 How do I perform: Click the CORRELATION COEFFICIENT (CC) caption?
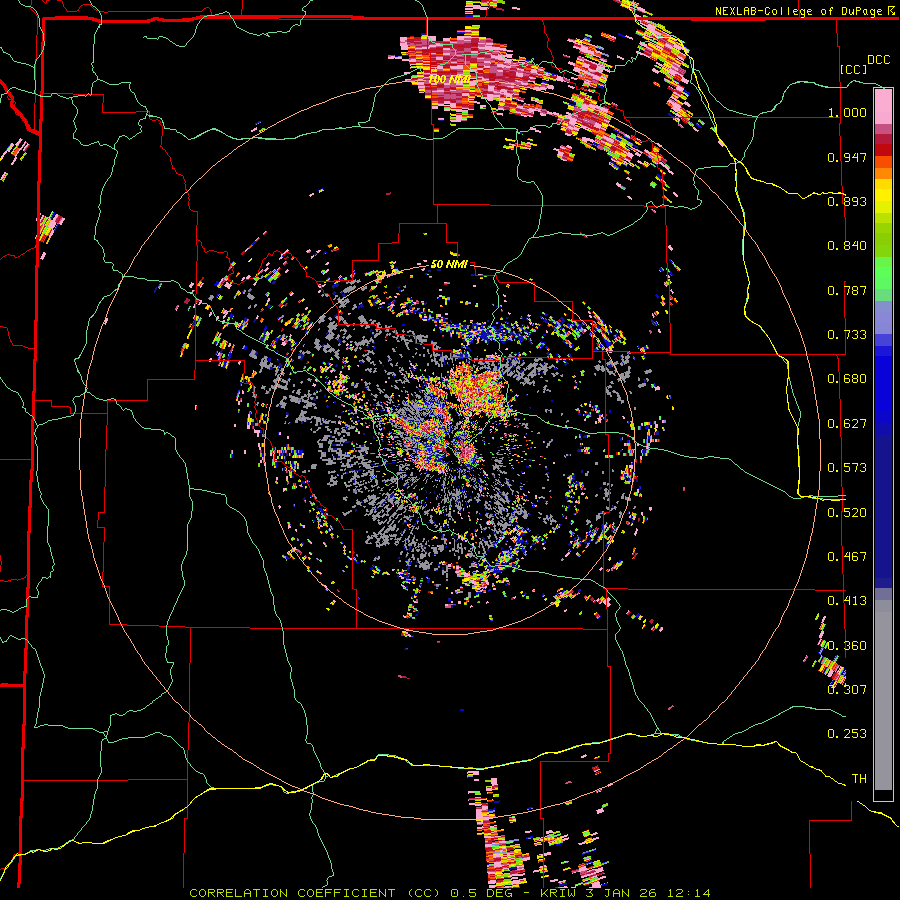(x=315, y=893)
